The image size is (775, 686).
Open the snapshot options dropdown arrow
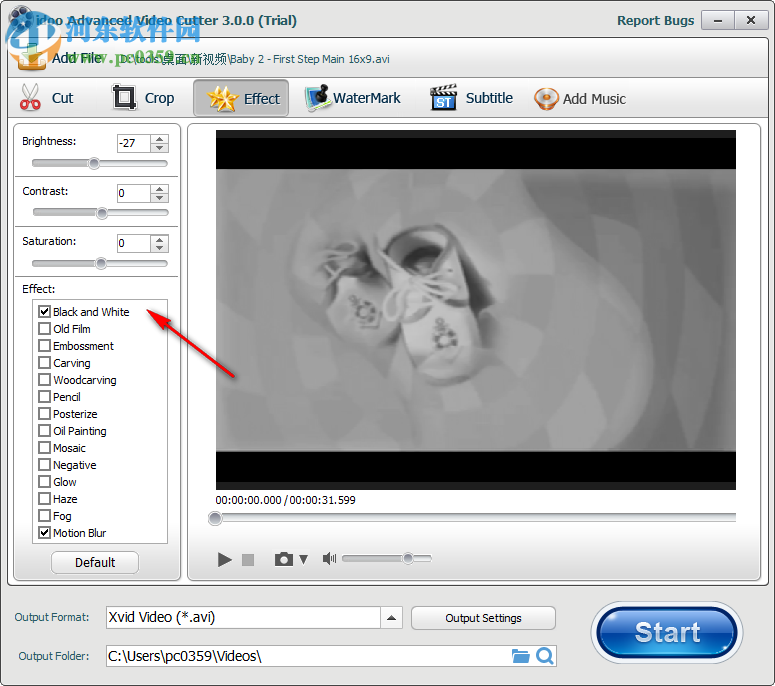(303, 559)
